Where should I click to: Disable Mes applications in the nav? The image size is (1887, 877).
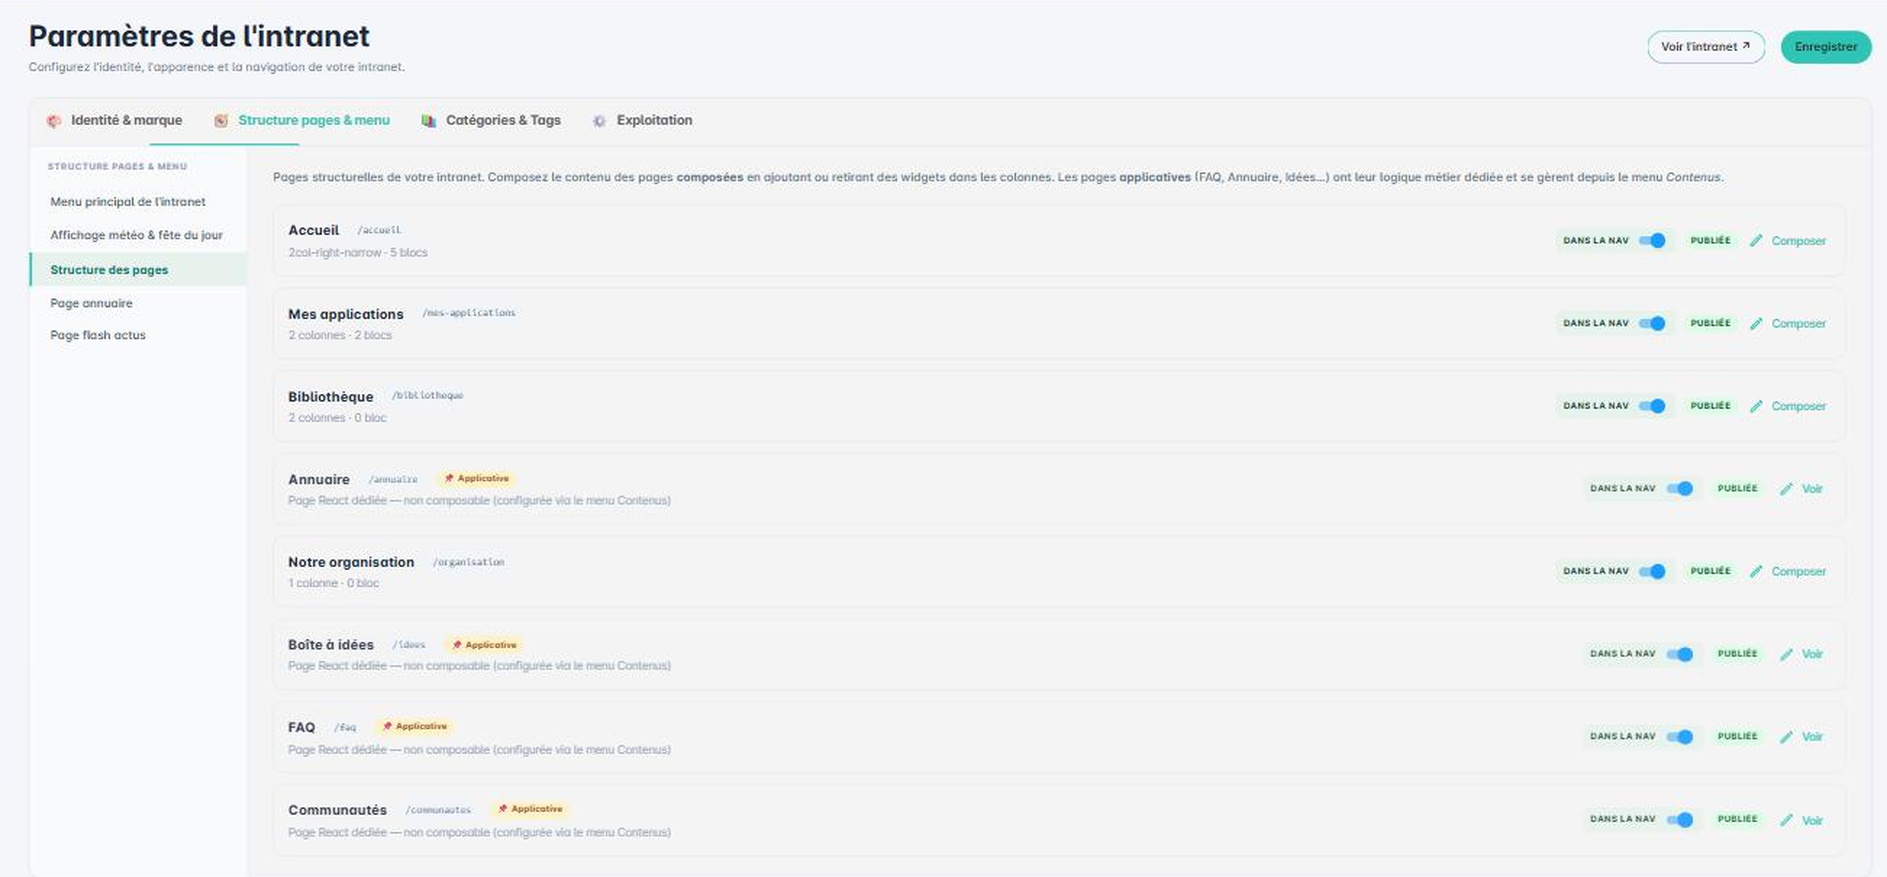(1653, 324)
